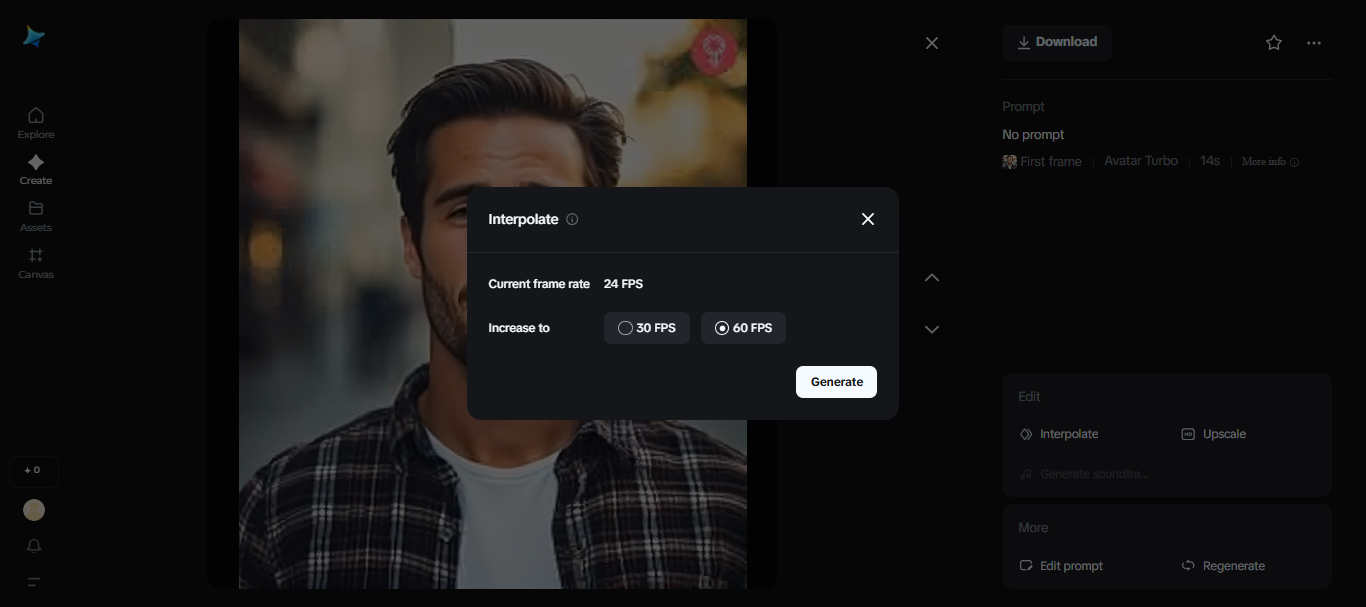Screen dimensions: 1366x607
Task: Go to next item with down chevron
Action: coord(932,329)
